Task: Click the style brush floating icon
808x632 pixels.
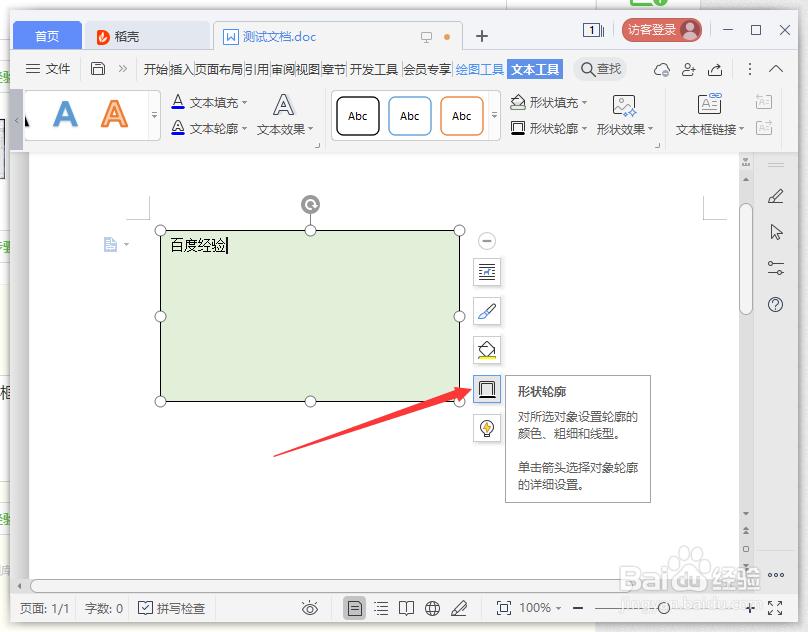Action: 487,311
